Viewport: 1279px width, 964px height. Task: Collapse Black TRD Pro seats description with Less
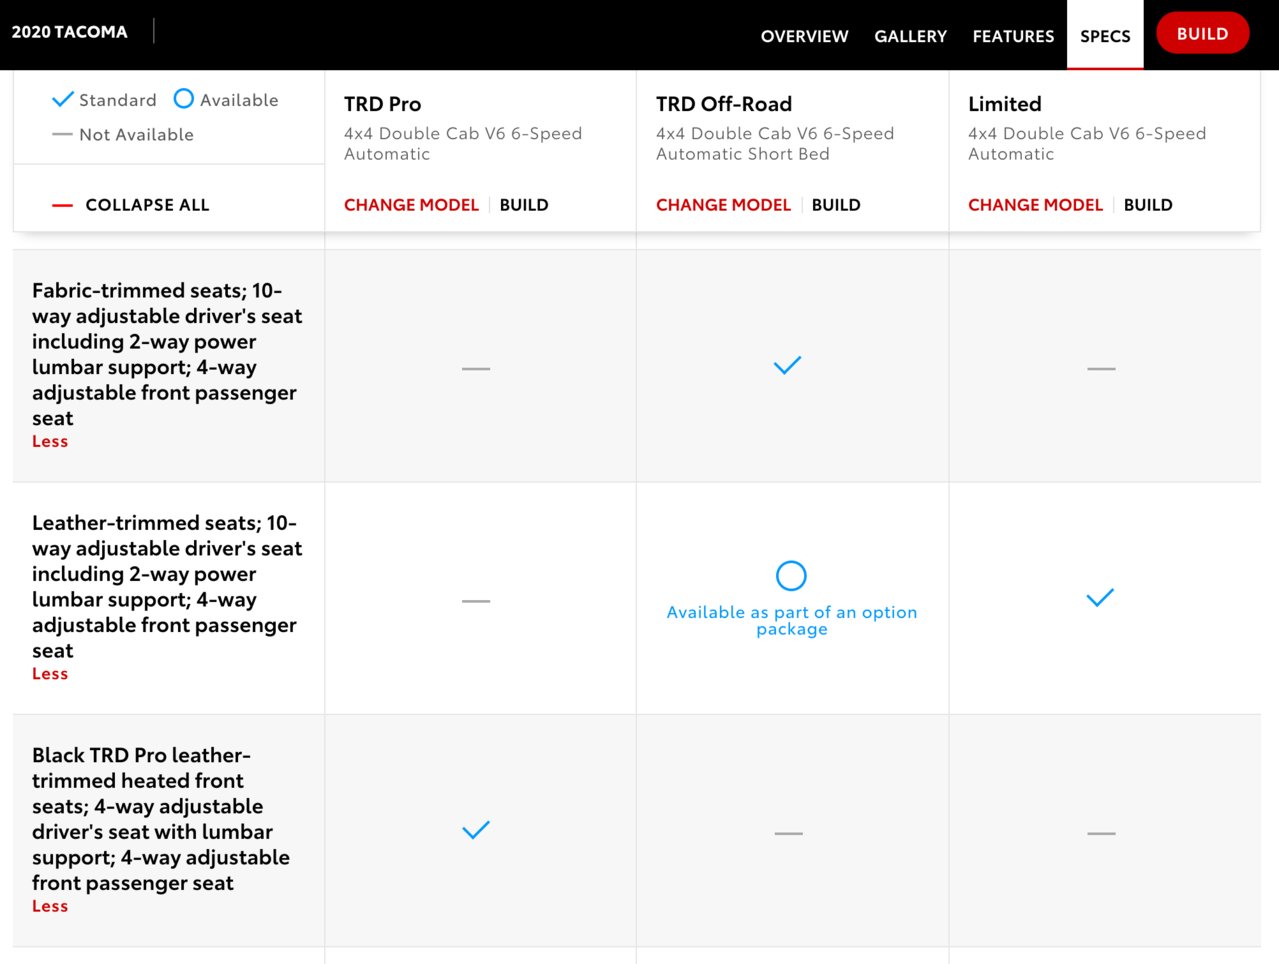[50, 906]
